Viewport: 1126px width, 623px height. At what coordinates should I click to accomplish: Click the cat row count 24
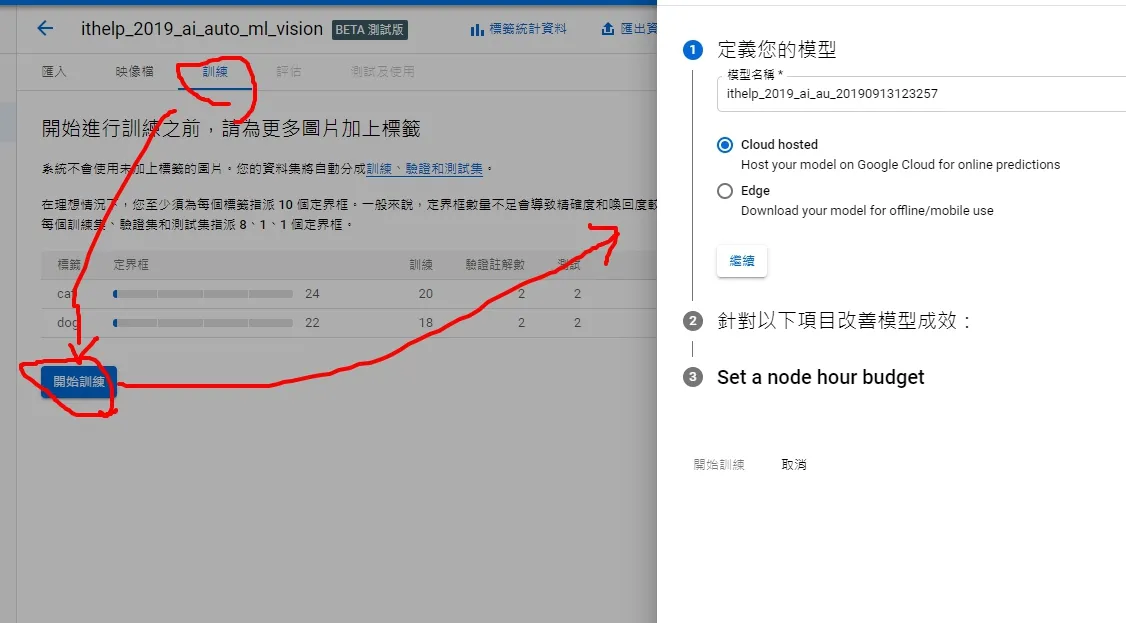tap(312, 294)
